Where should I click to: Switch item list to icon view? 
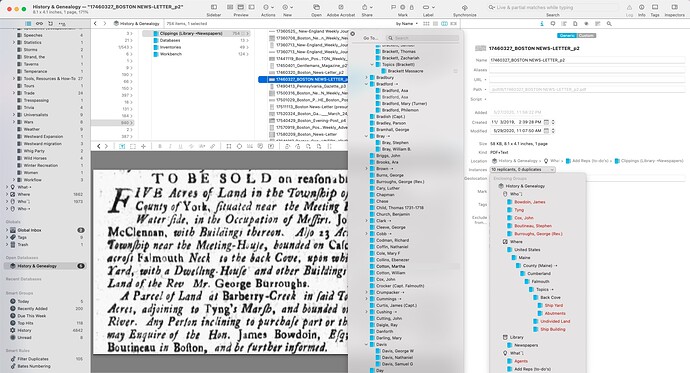click(426, 24)
